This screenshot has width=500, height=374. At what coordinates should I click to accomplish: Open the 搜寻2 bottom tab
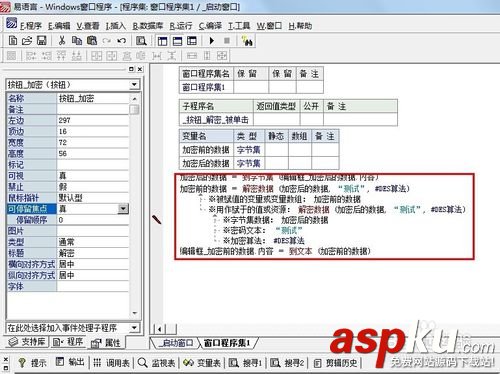(x=287, y=362)
